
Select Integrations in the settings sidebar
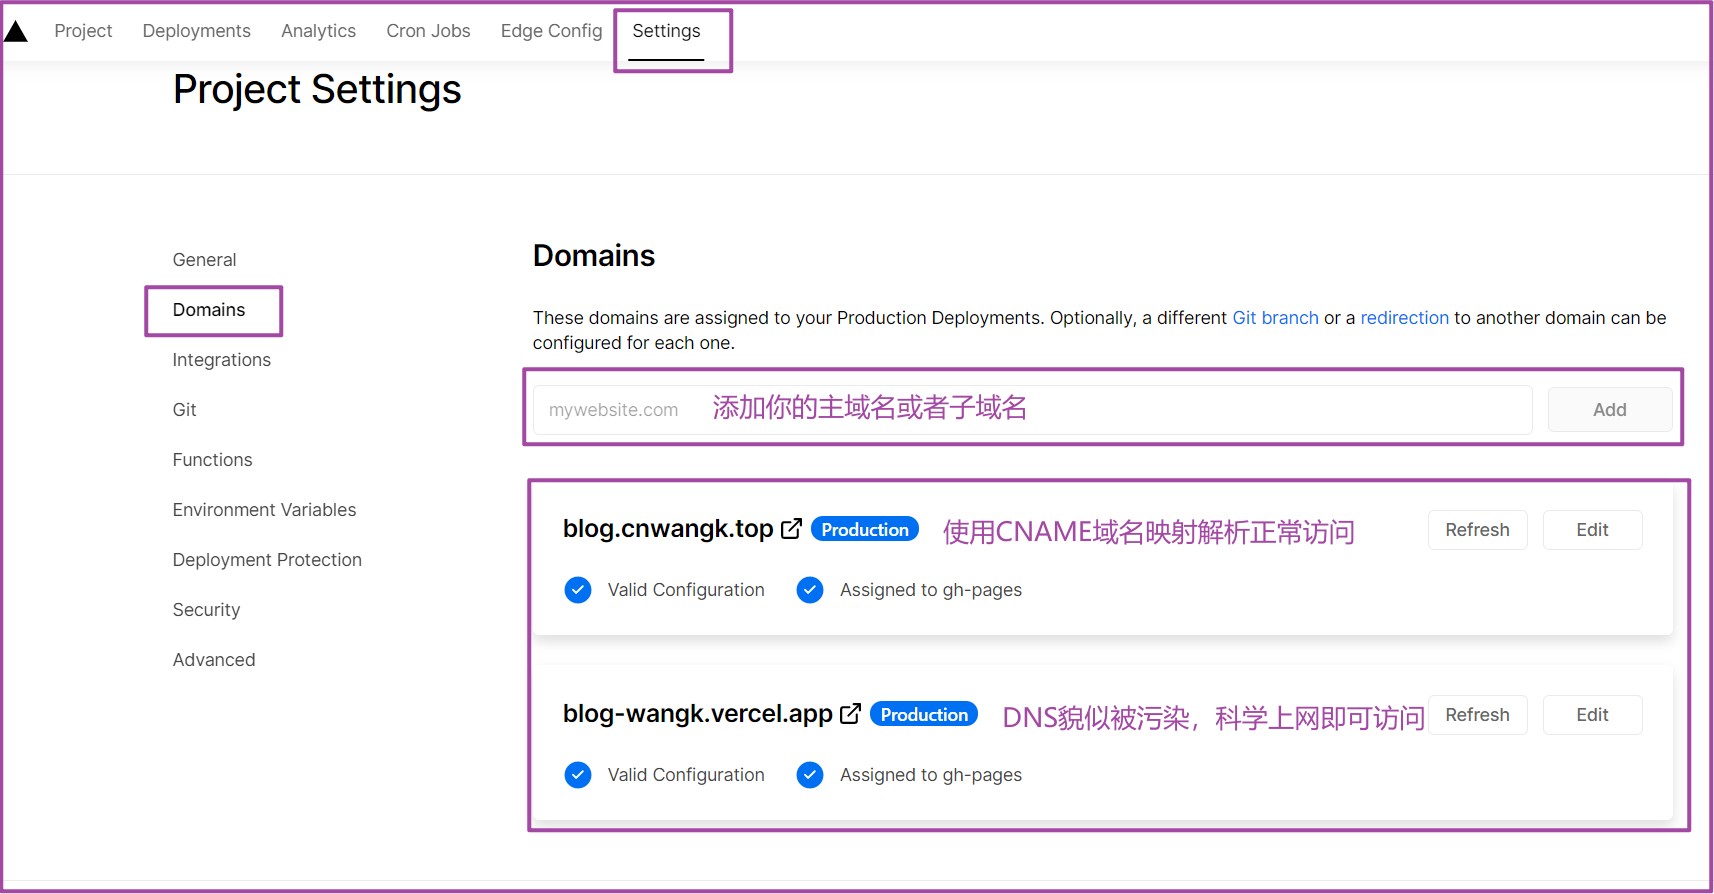click(221, 360)
